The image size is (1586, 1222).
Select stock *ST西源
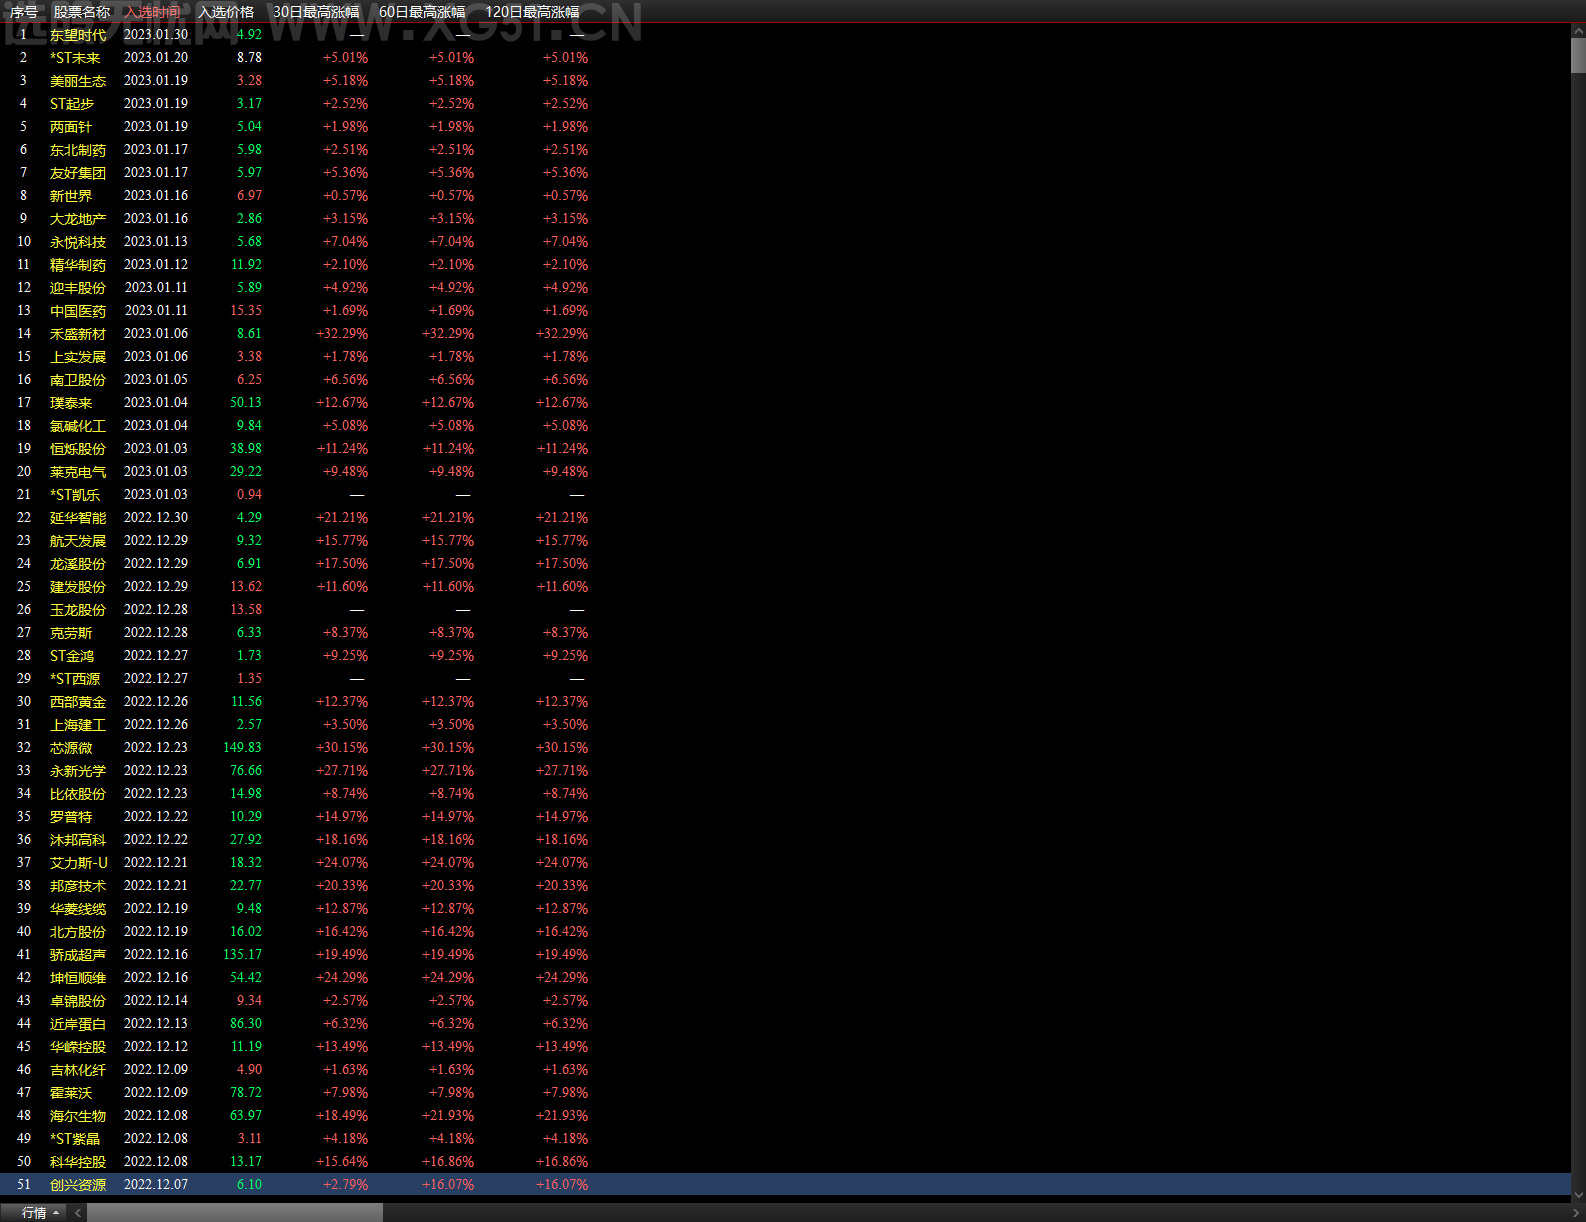tap(75, 679)
